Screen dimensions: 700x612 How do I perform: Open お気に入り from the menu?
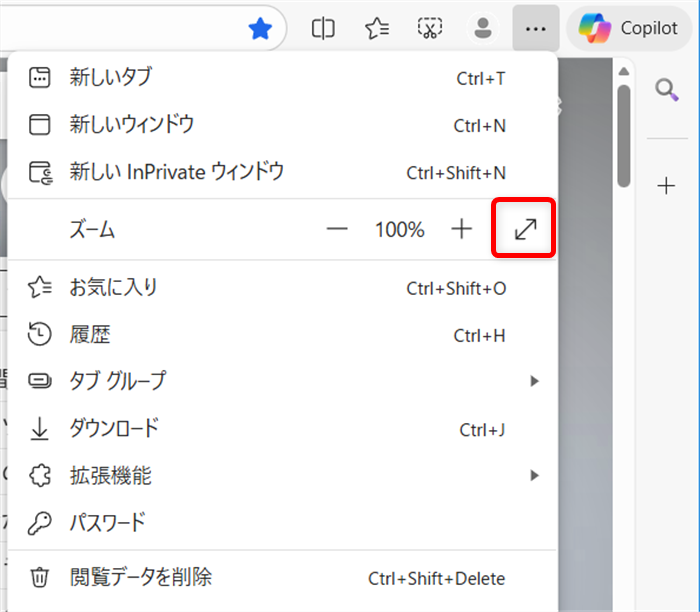coord(283,287)
